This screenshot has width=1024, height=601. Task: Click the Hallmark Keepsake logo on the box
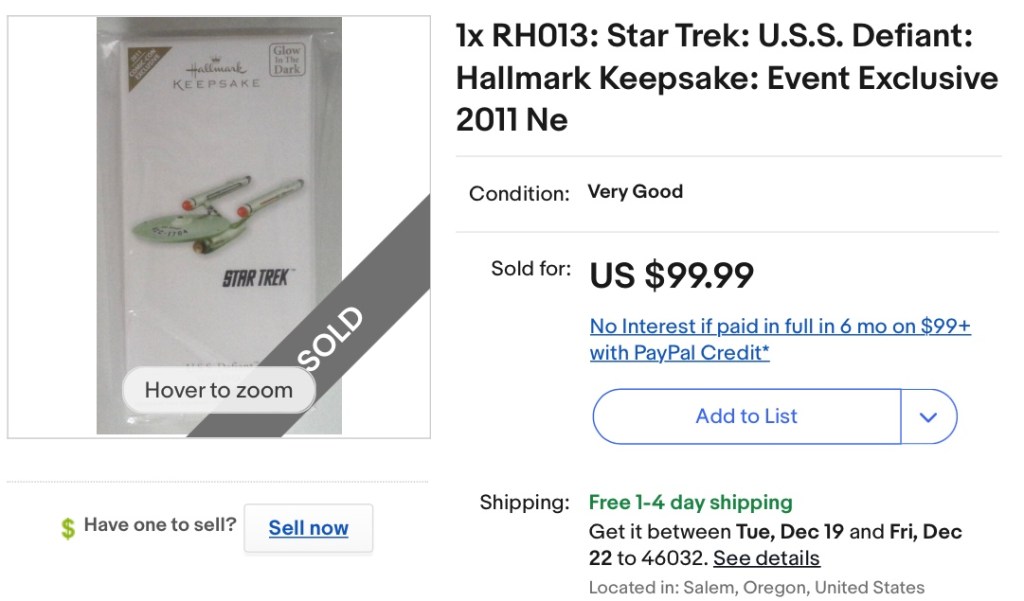[x=216, y=75]
